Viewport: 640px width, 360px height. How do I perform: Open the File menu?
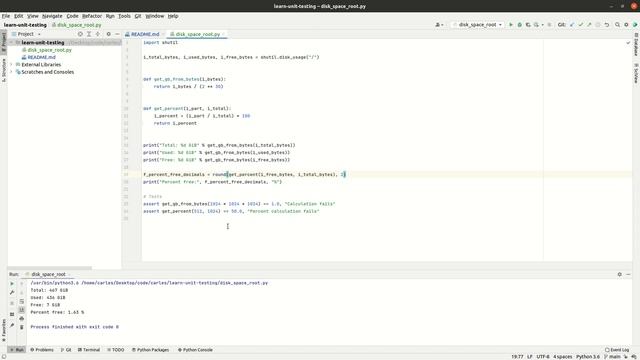[x=6, y=16]
